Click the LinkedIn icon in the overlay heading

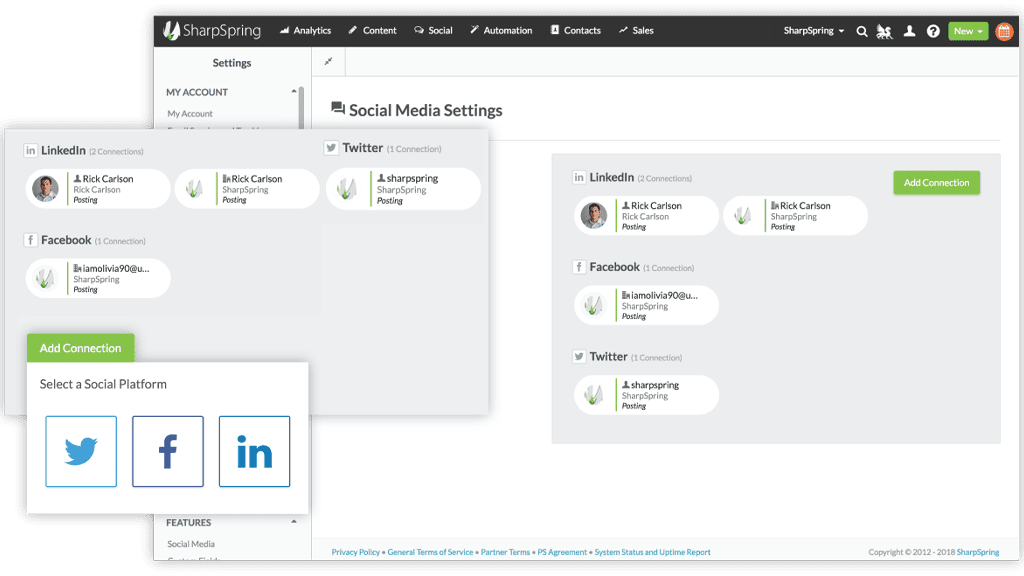[31, 151]
